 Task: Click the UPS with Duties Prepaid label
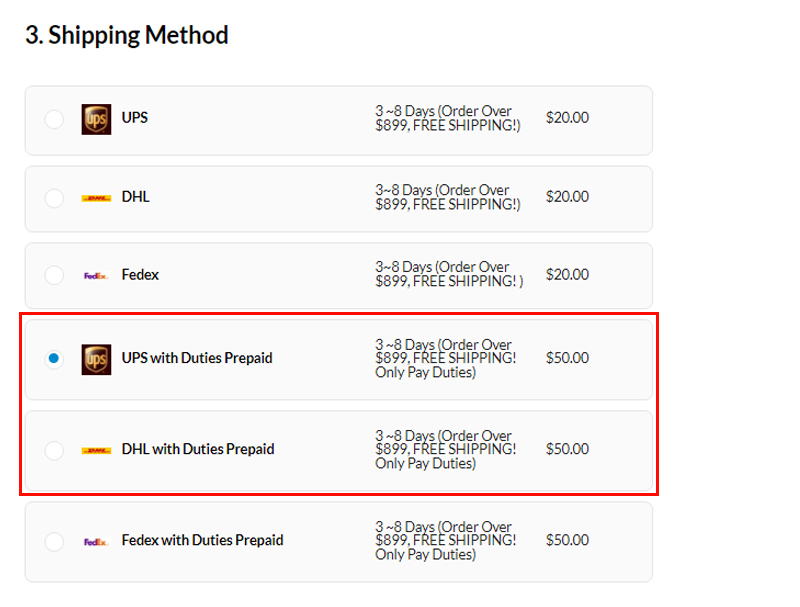pyautogui.click(x=197, y=358)
